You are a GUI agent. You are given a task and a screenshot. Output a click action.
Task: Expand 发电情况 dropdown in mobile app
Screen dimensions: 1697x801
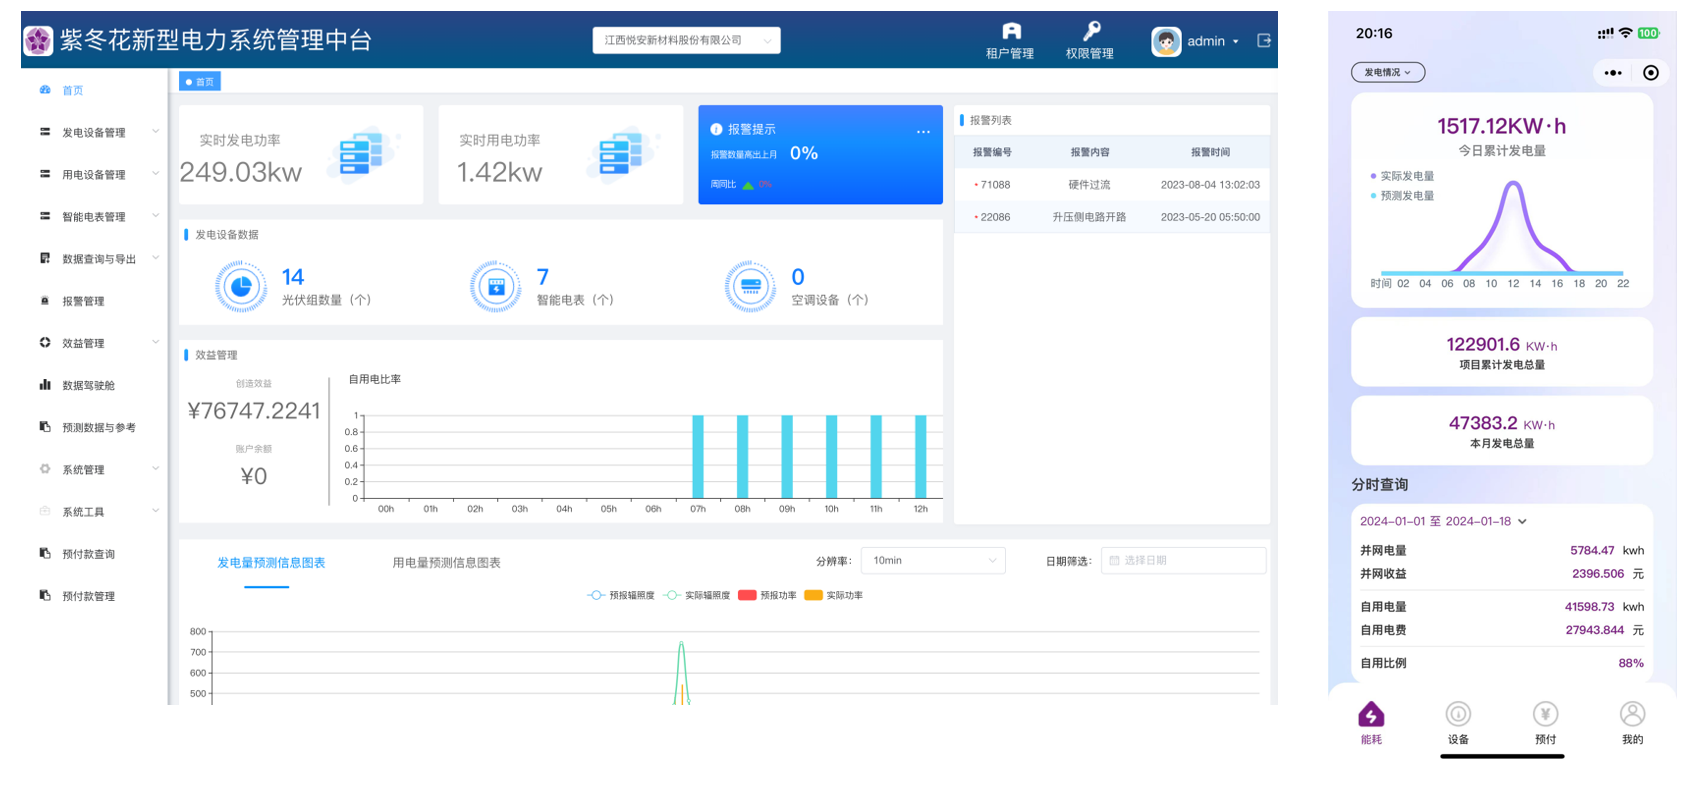[x=1388, y=73]
